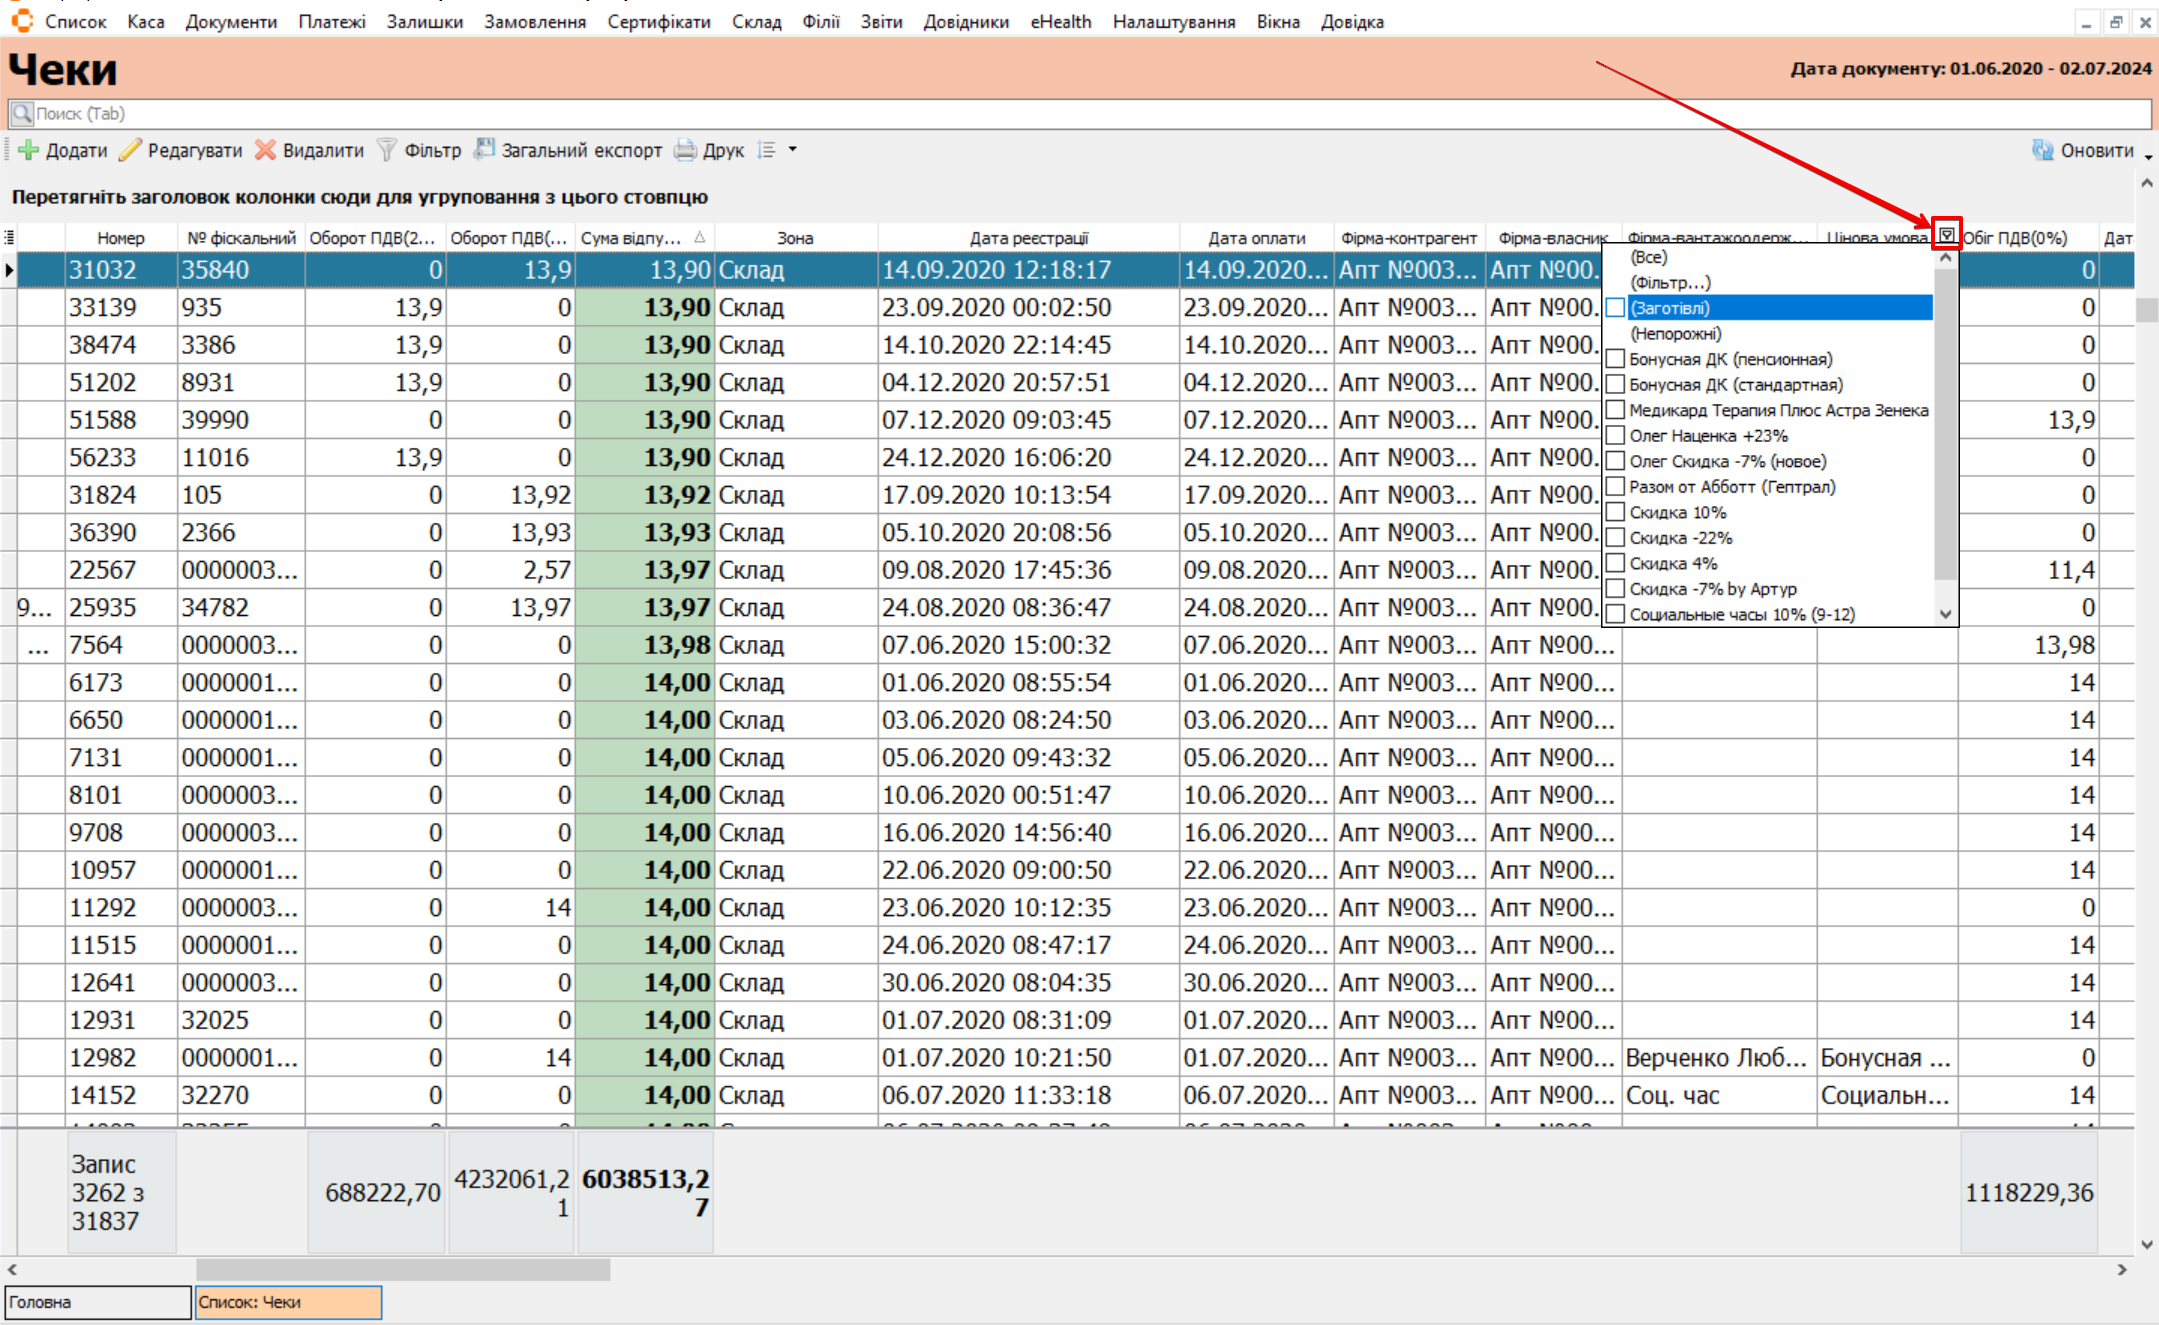Click the printer Друк icon
This screenshot has width=2159, height=1325.
[685, 150]
